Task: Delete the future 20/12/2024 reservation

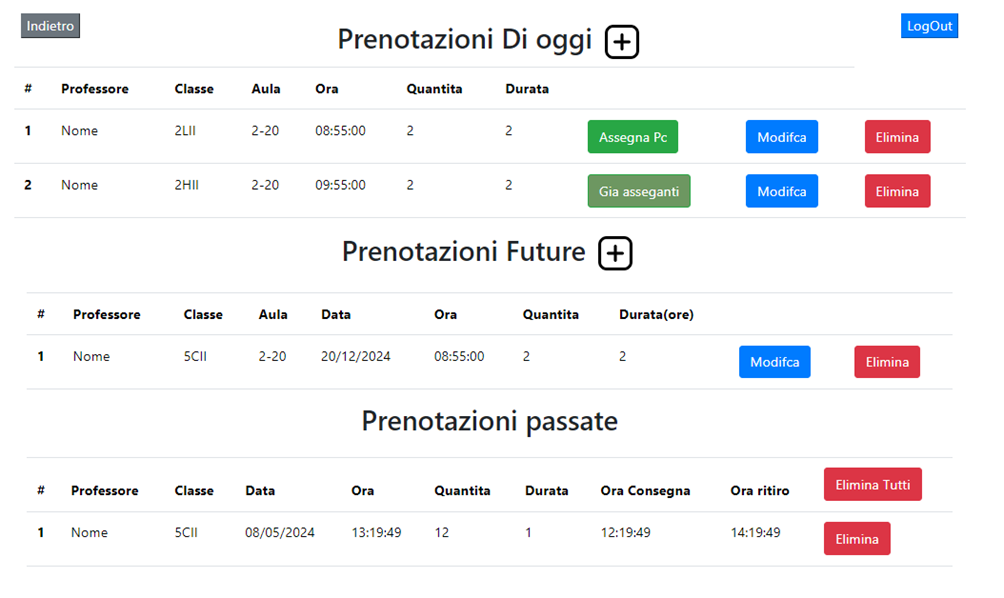Action: 886,362
